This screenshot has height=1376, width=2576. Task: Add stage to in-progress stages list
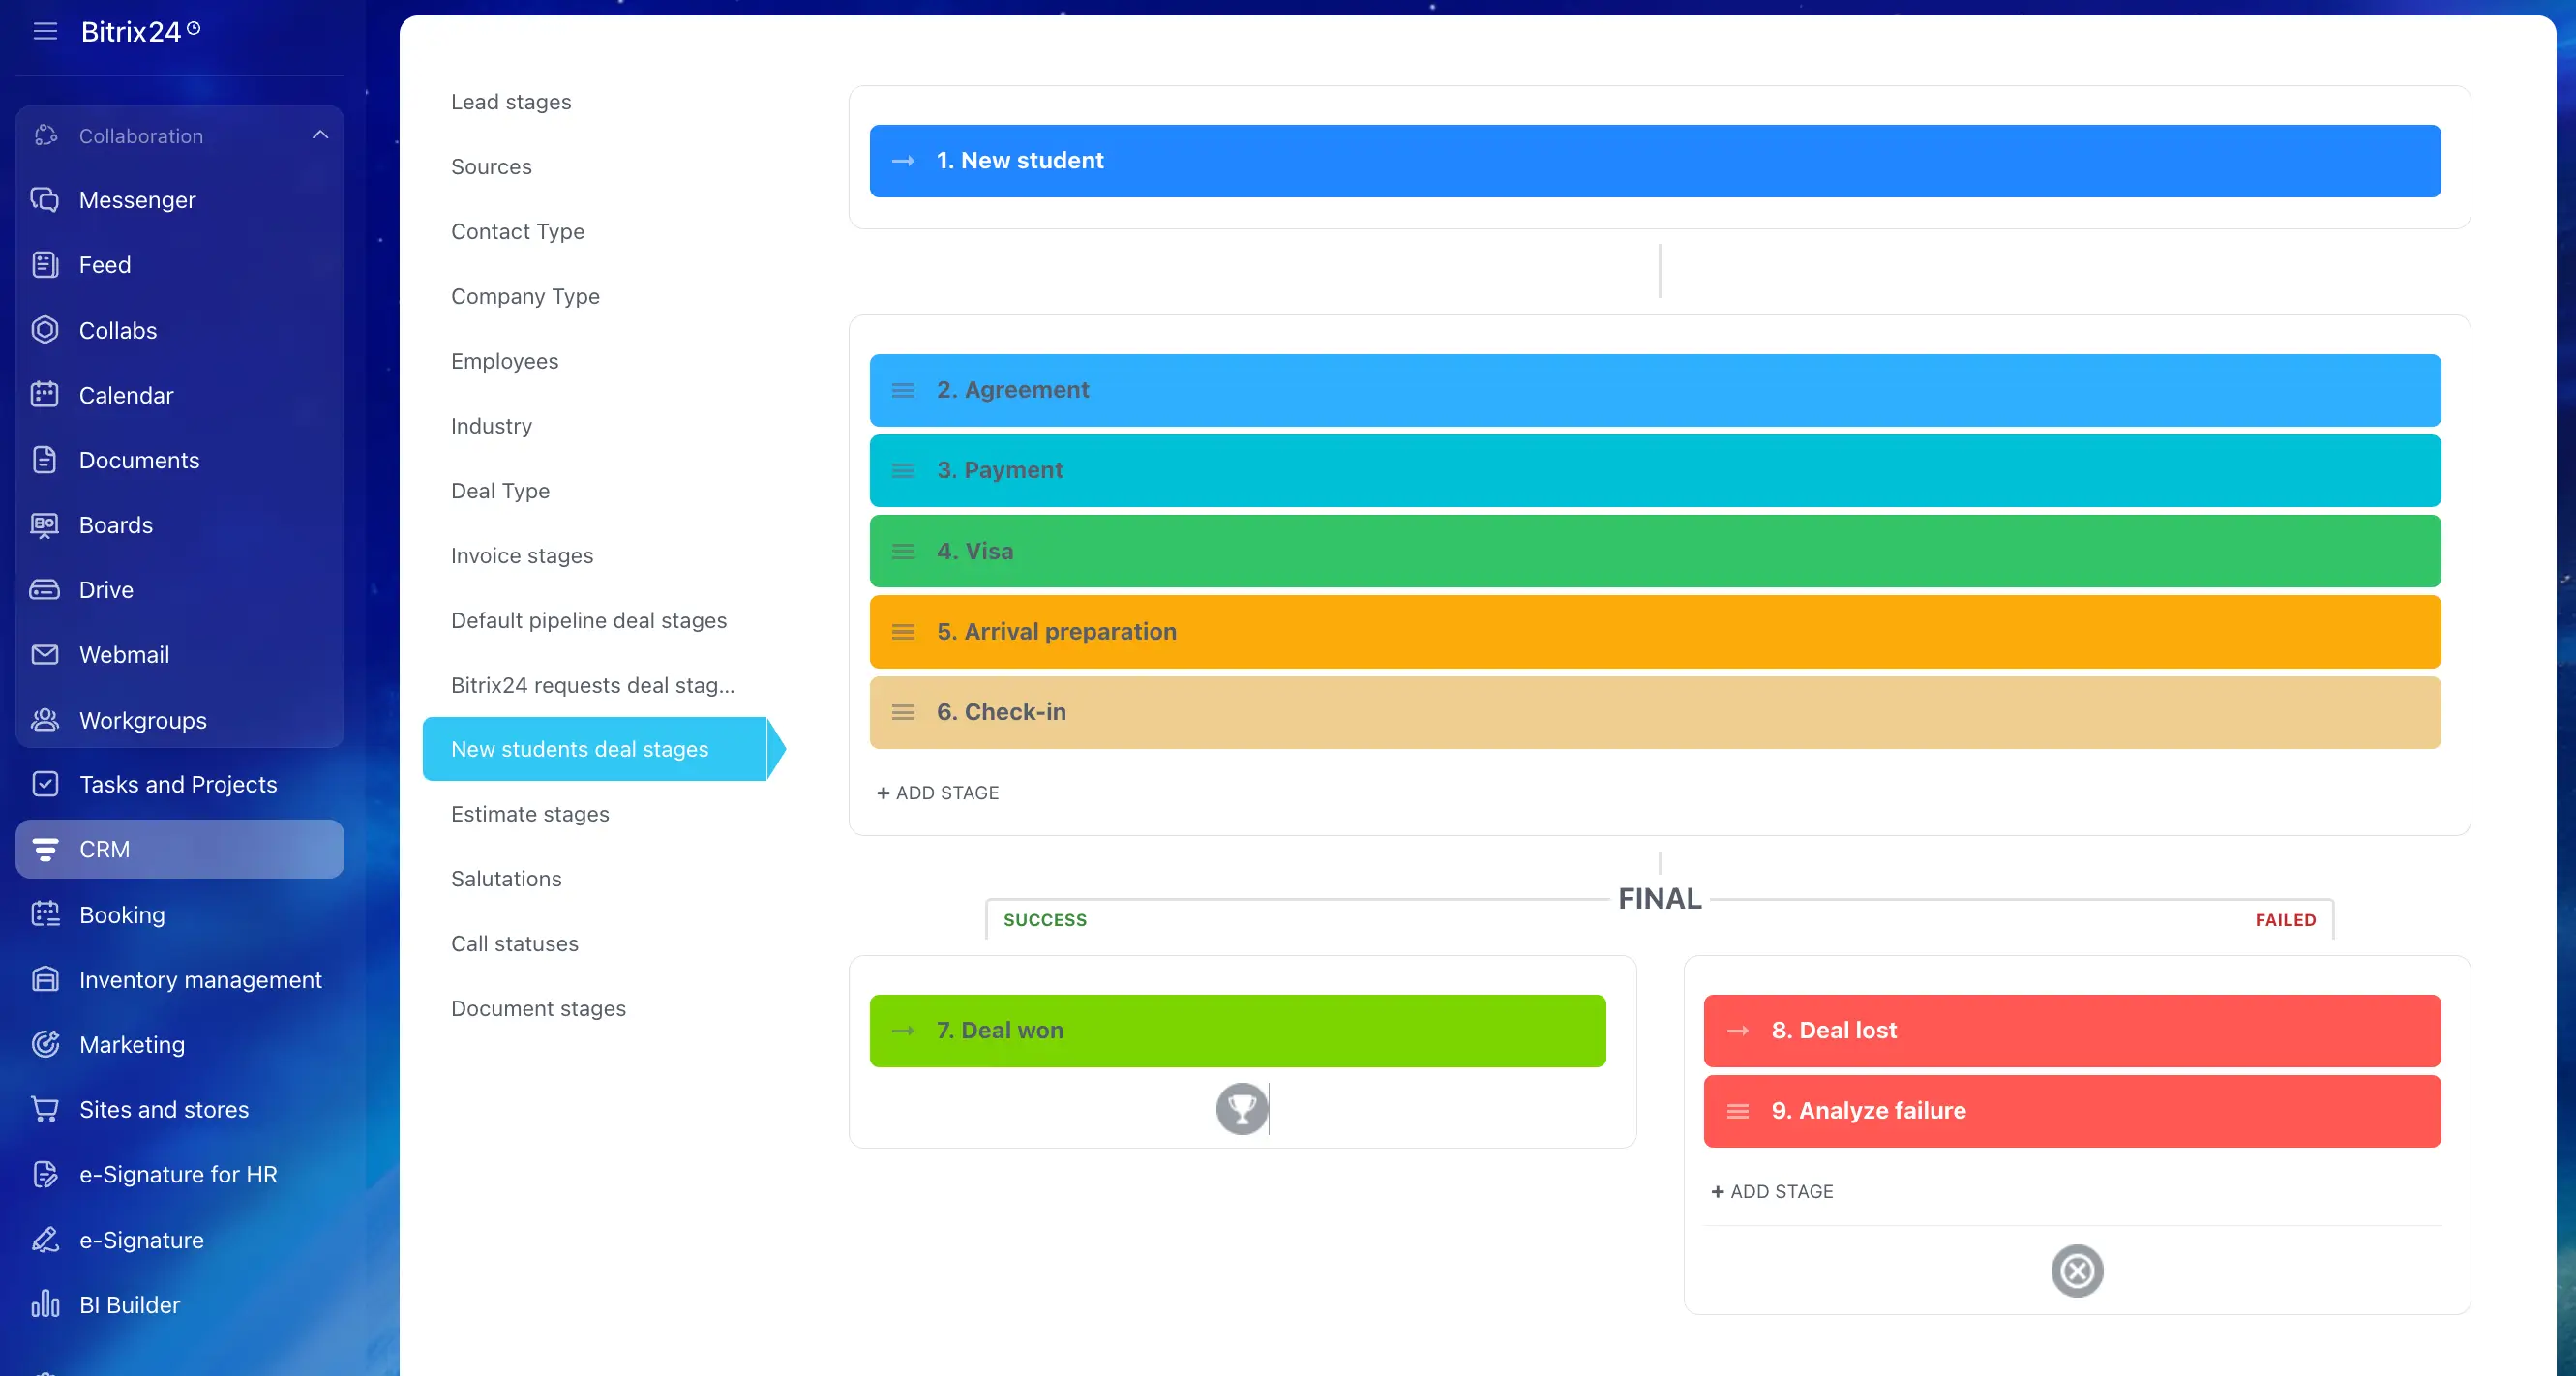pyautogui.click(x=938, y=793)
